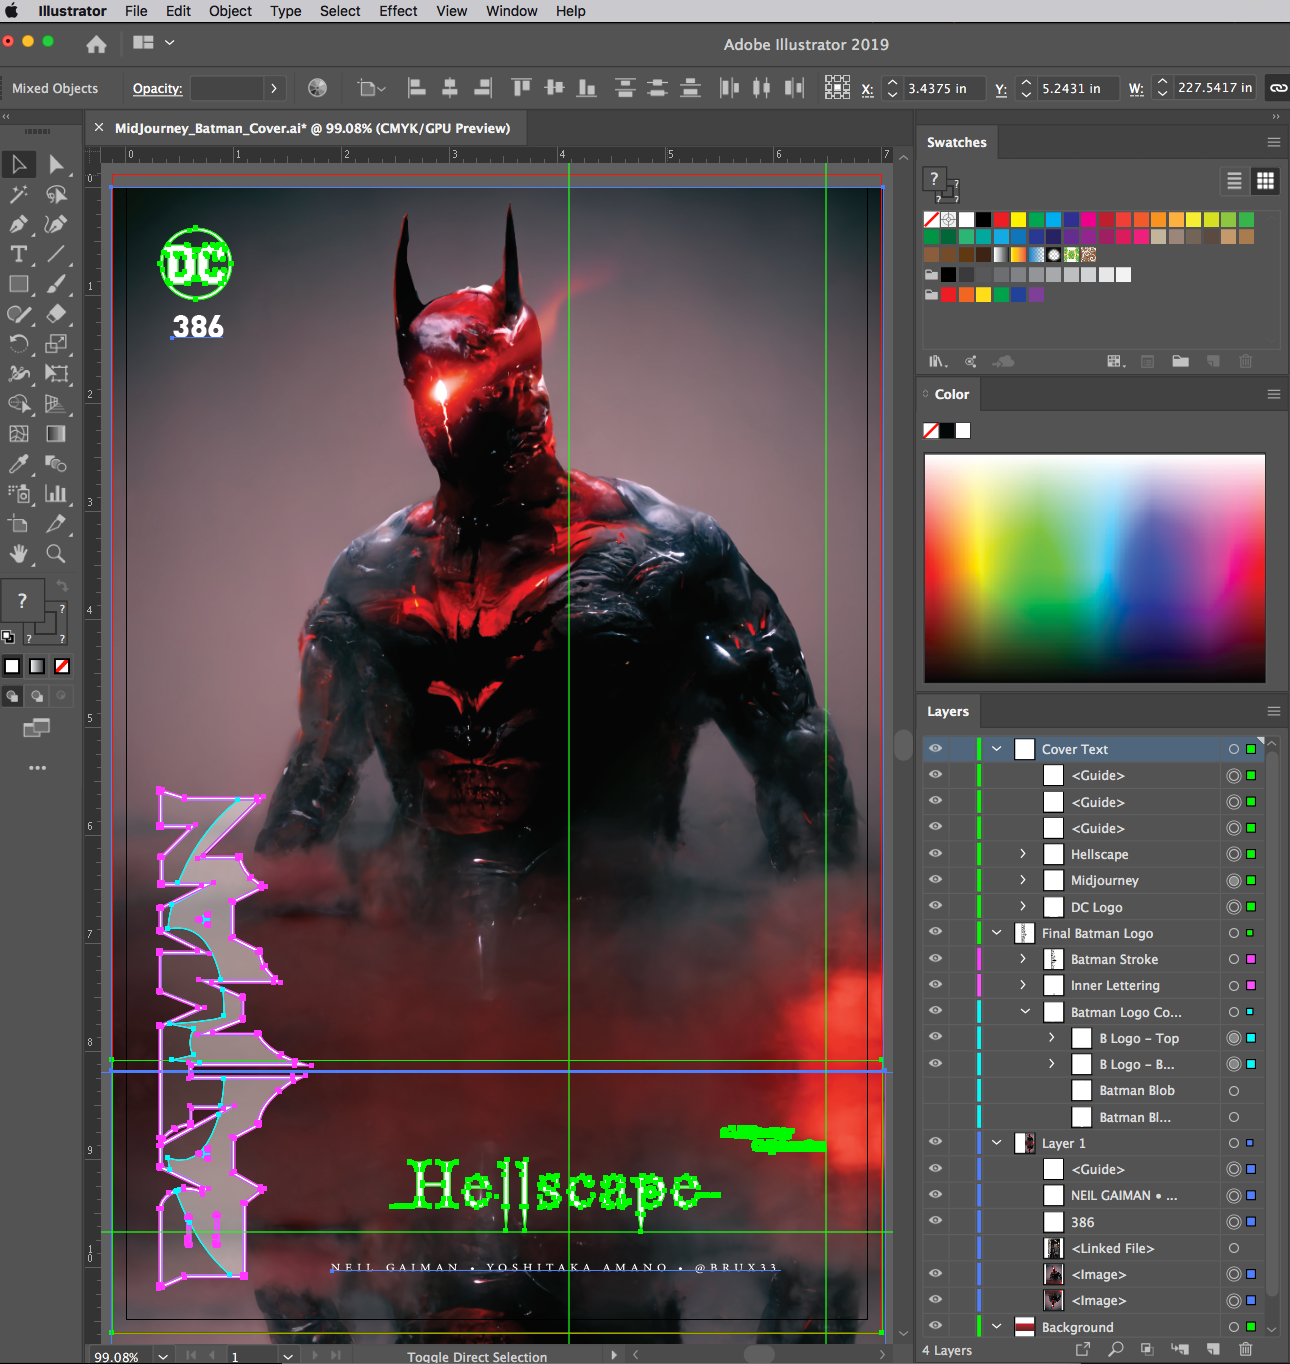This screenshot has height=1364, width=1290.
Task: Pick a color from the spectrum ramp
Action: click(1094, 568)
